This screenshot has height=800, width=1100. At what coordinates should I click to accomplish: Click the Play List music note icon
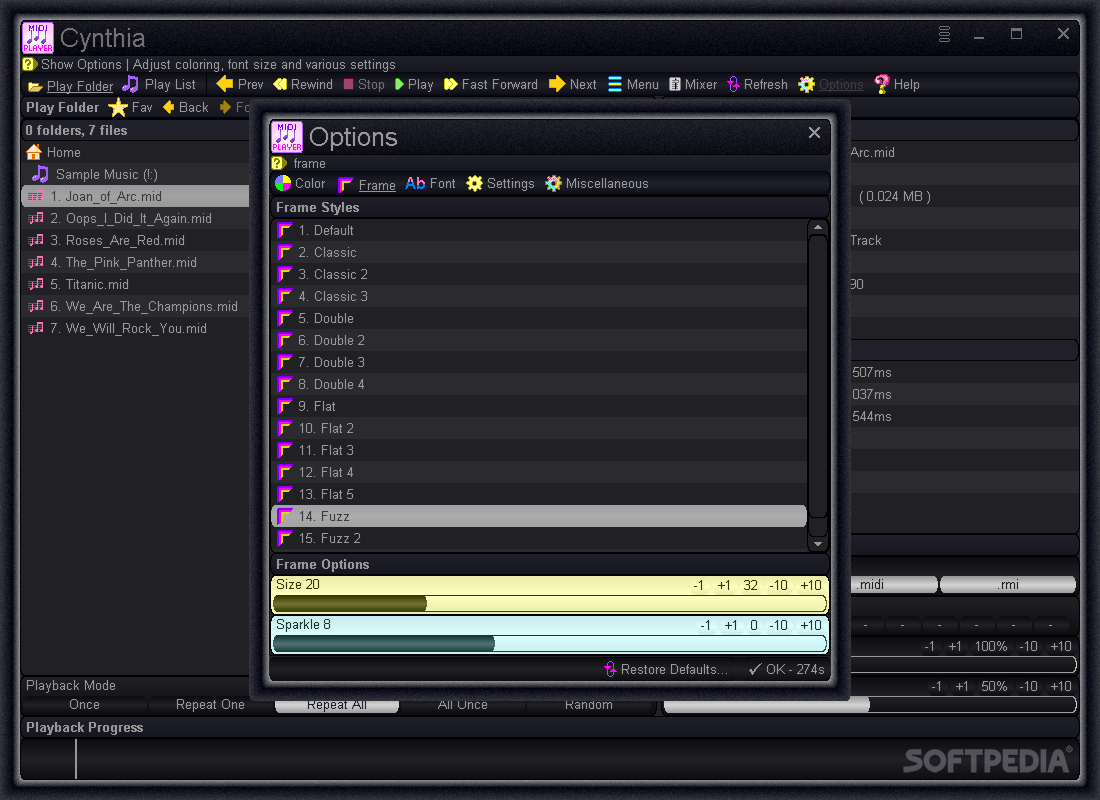[130, 84]
